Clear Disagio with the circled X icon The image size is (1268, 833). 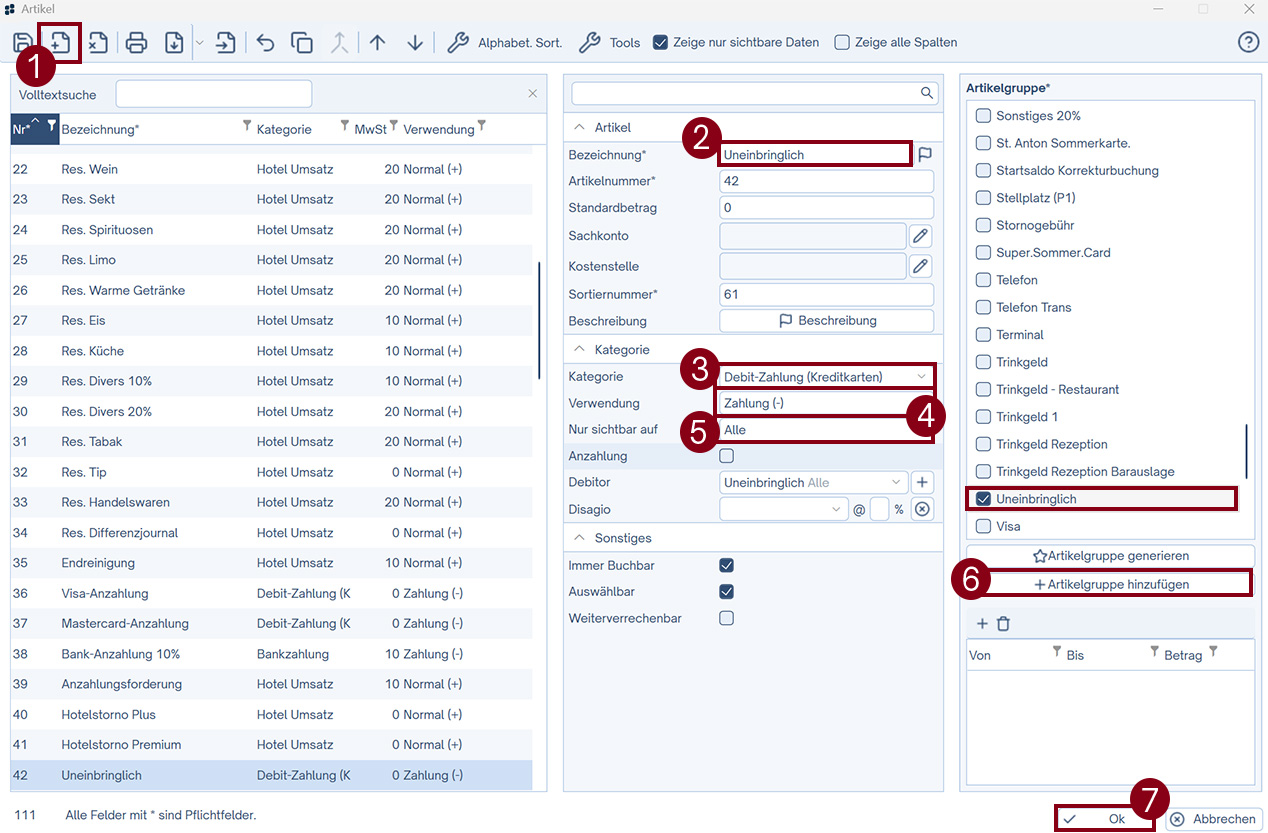click(922, 509)
